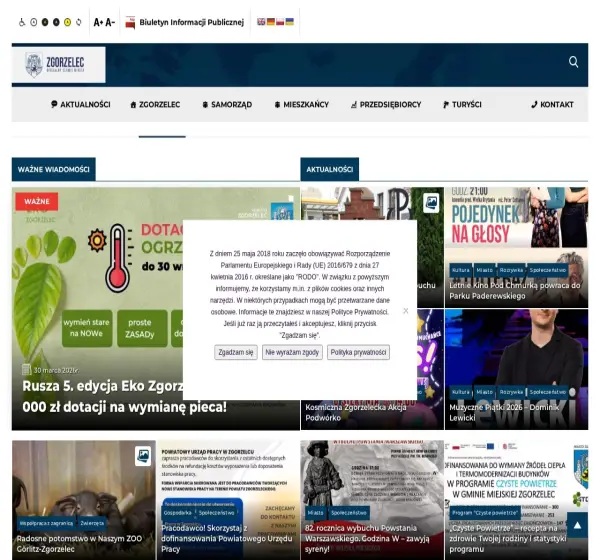Click Współpraca z zagranicą tag
Screen dimensions: 600x560
click(x=46, y=523)
